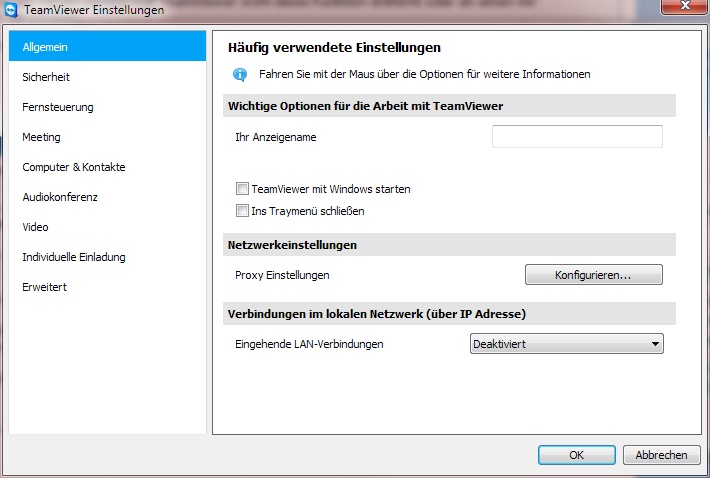Click the Netzwerkeinstellungen section header
The height and width of the screenshot is (478, 710).
(449, 245)
